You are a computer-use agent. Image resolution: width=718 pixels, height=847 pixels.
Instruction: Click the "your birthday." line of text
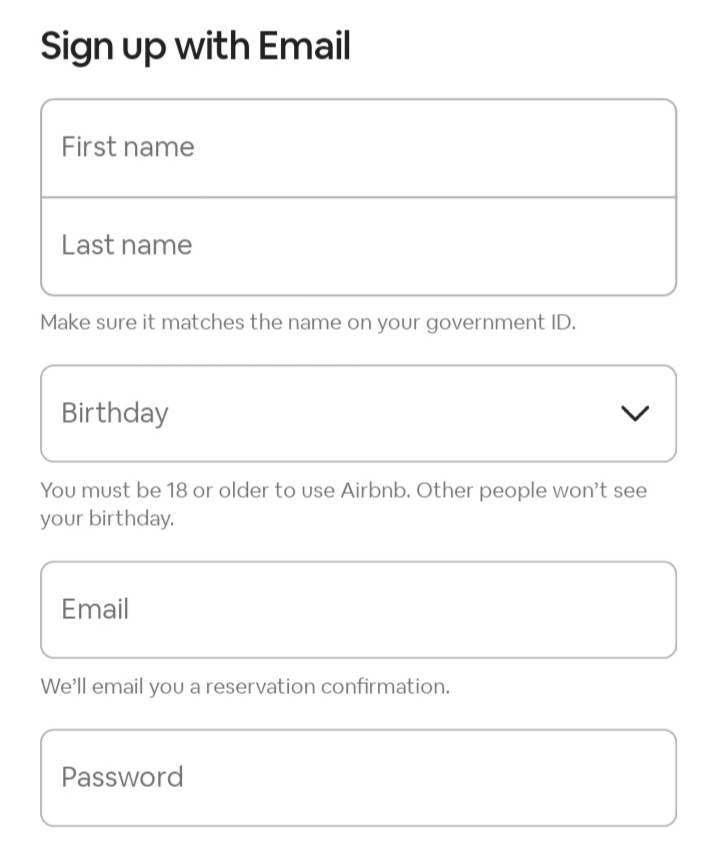(107, 519)
